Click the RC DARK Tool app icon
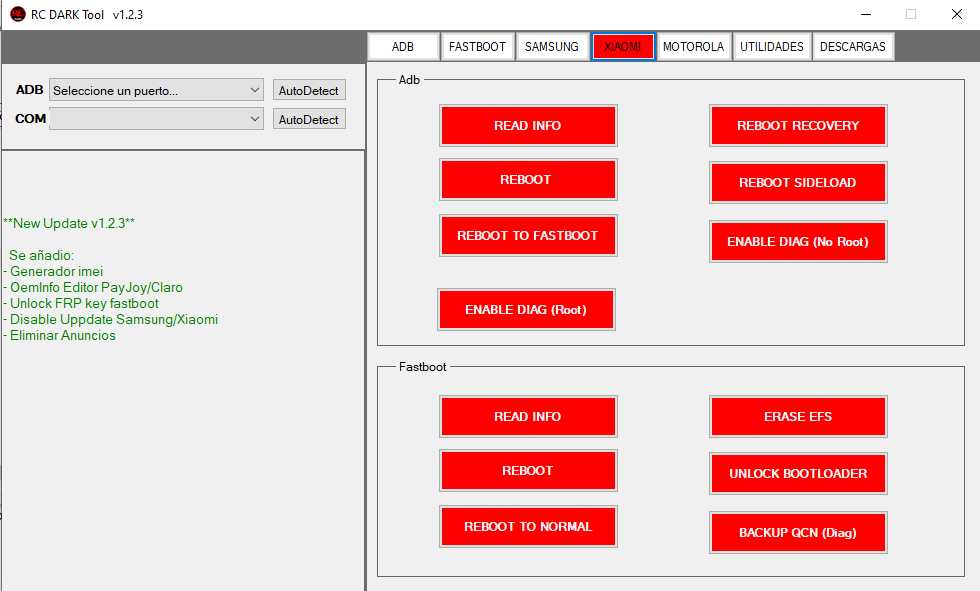Image resolution: width=980 pixels, height=591 pixels. coord(17,14)
